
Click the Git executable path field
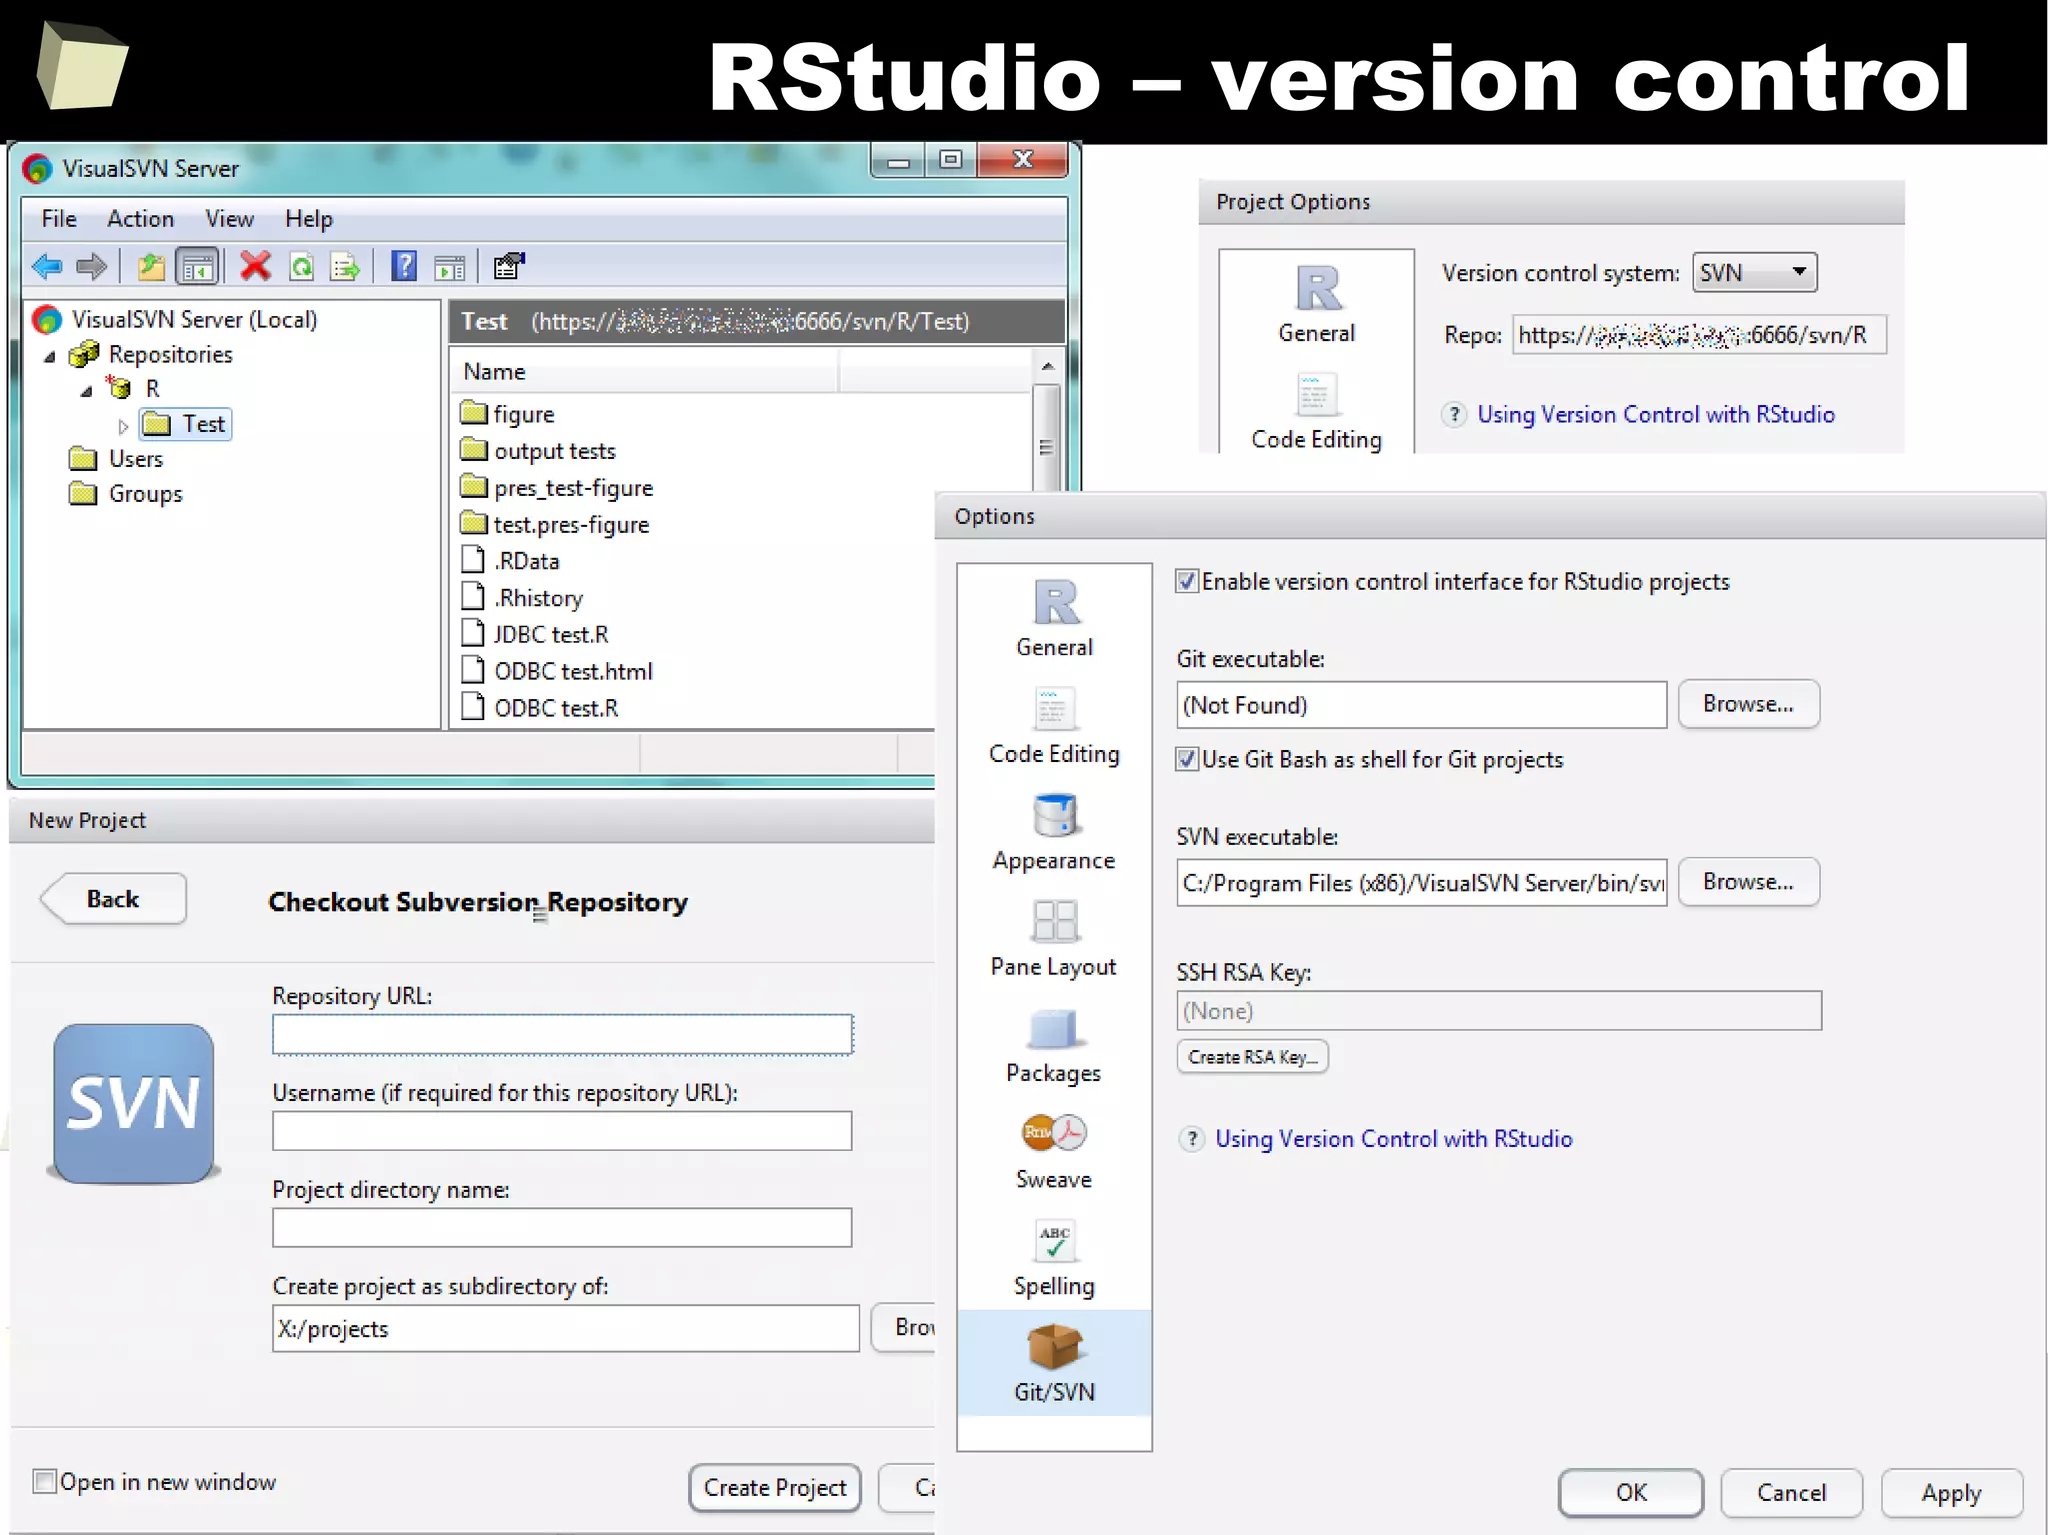[1421, 705]
